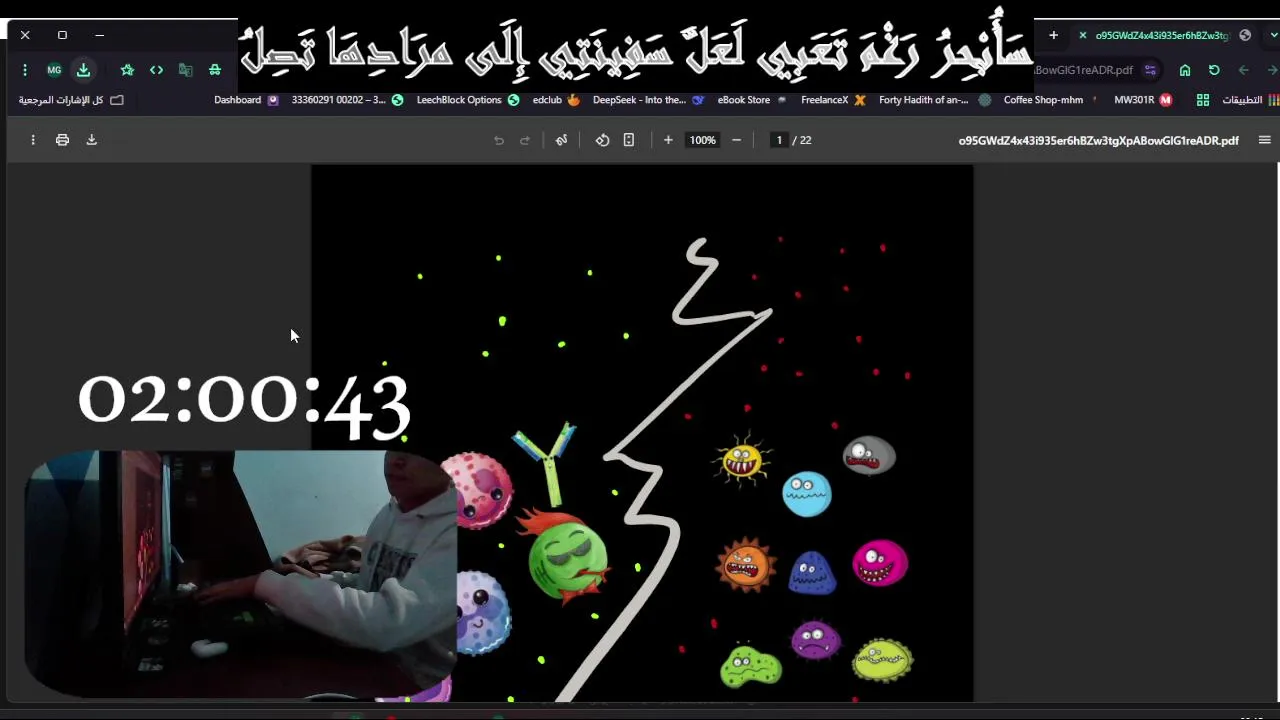The image size is (1280, 720).
Task: Open the browser downloads button
Action: [83, 70]
